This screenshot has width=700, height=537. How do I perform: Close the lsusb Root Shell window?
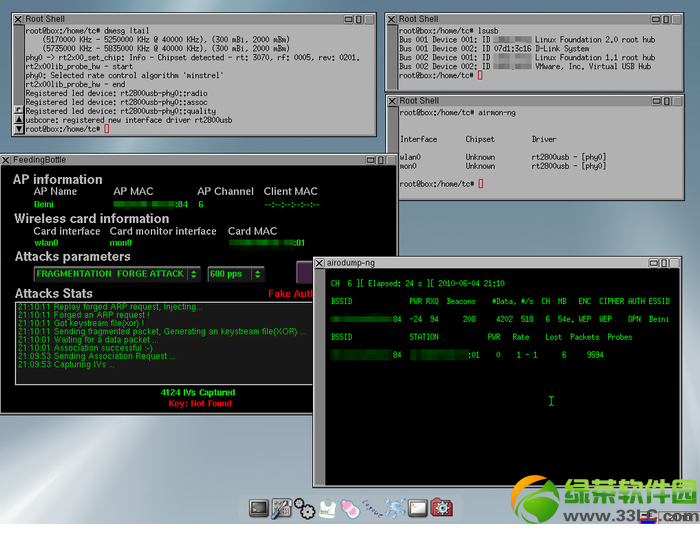392,19
